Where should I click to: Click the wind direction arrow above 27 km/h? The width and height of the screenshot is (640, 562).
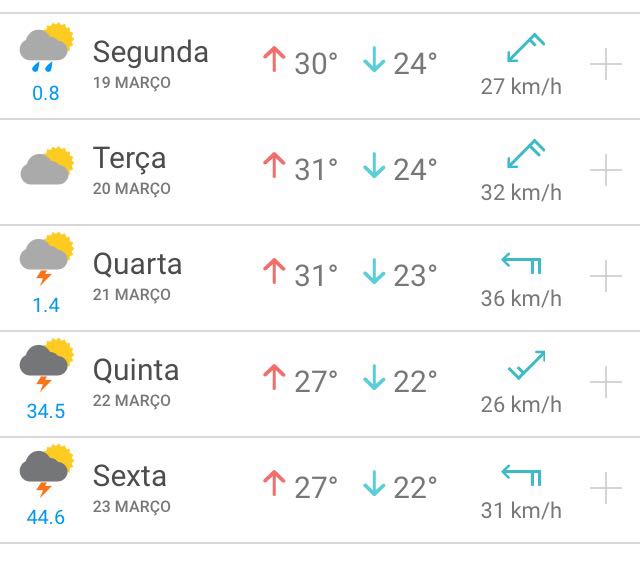click(x=525, y=49)
